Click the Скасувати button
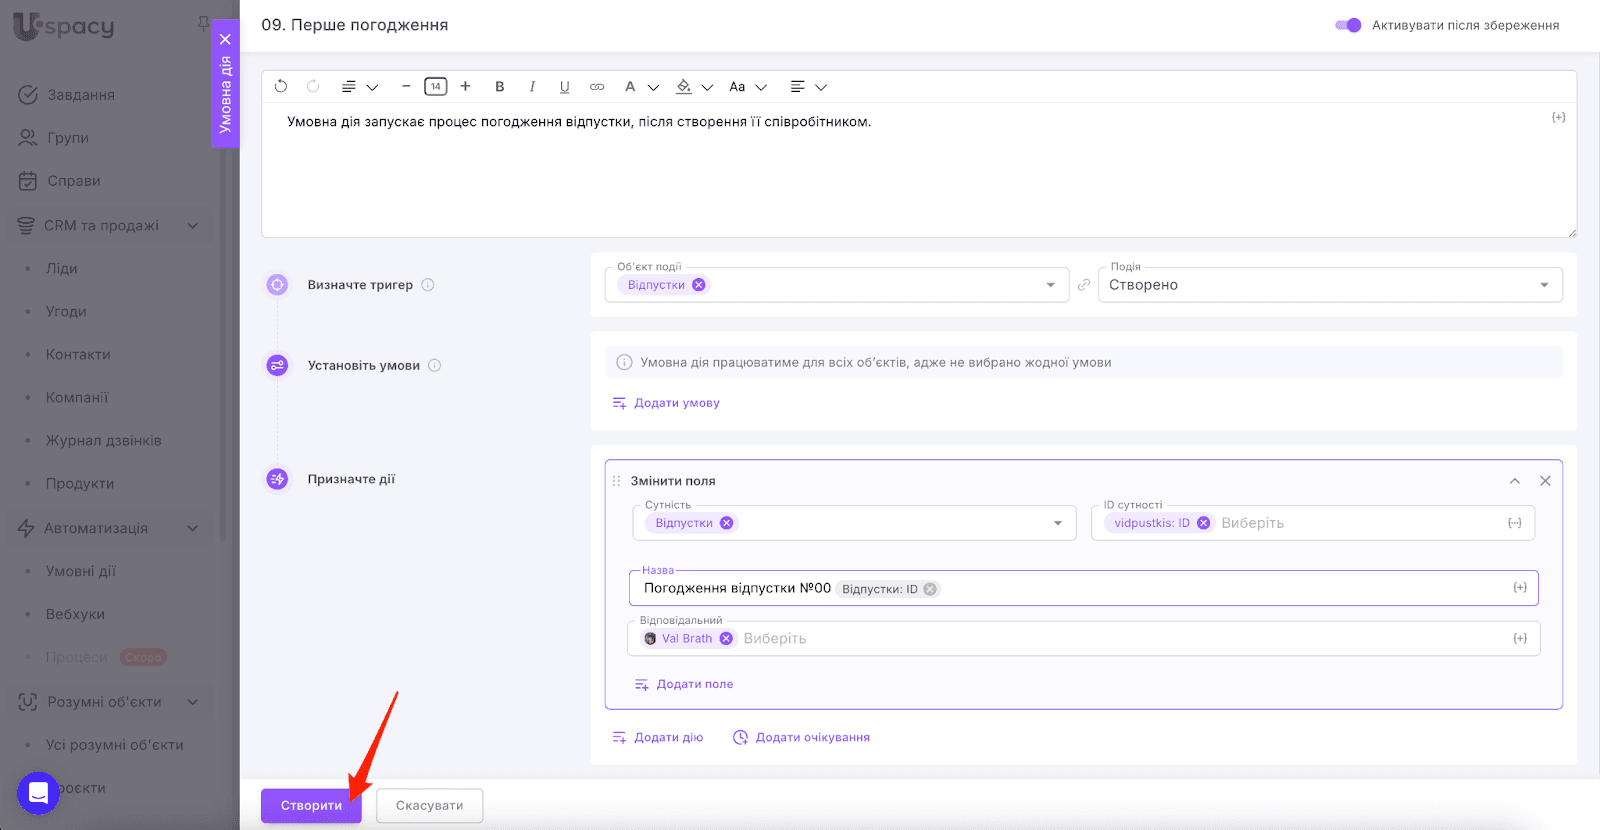Viewport: 1600px width, 830px height. pos(429,806)
